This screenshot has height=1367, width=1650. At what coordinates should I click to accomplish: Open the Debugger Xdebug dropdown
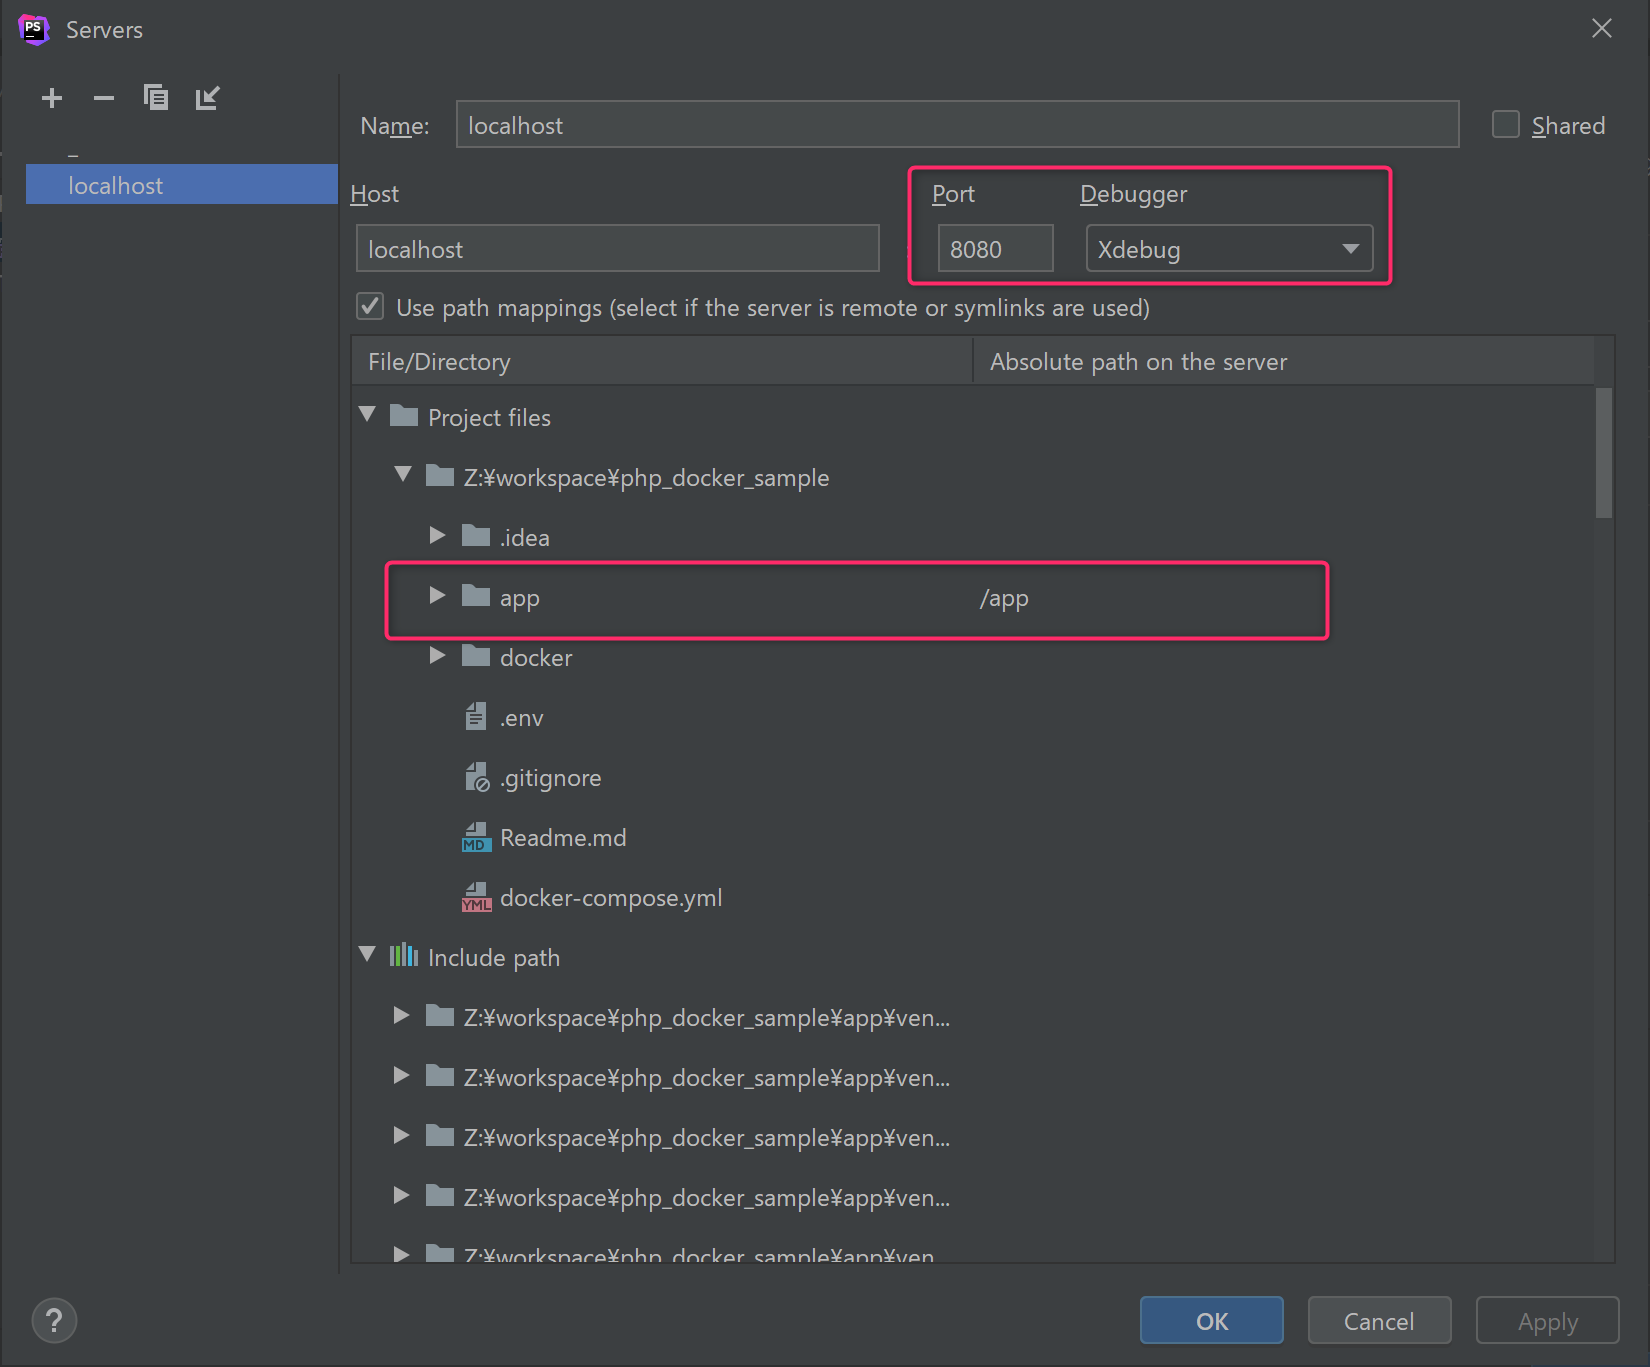pyautogui.click(x=1229, y=249)
